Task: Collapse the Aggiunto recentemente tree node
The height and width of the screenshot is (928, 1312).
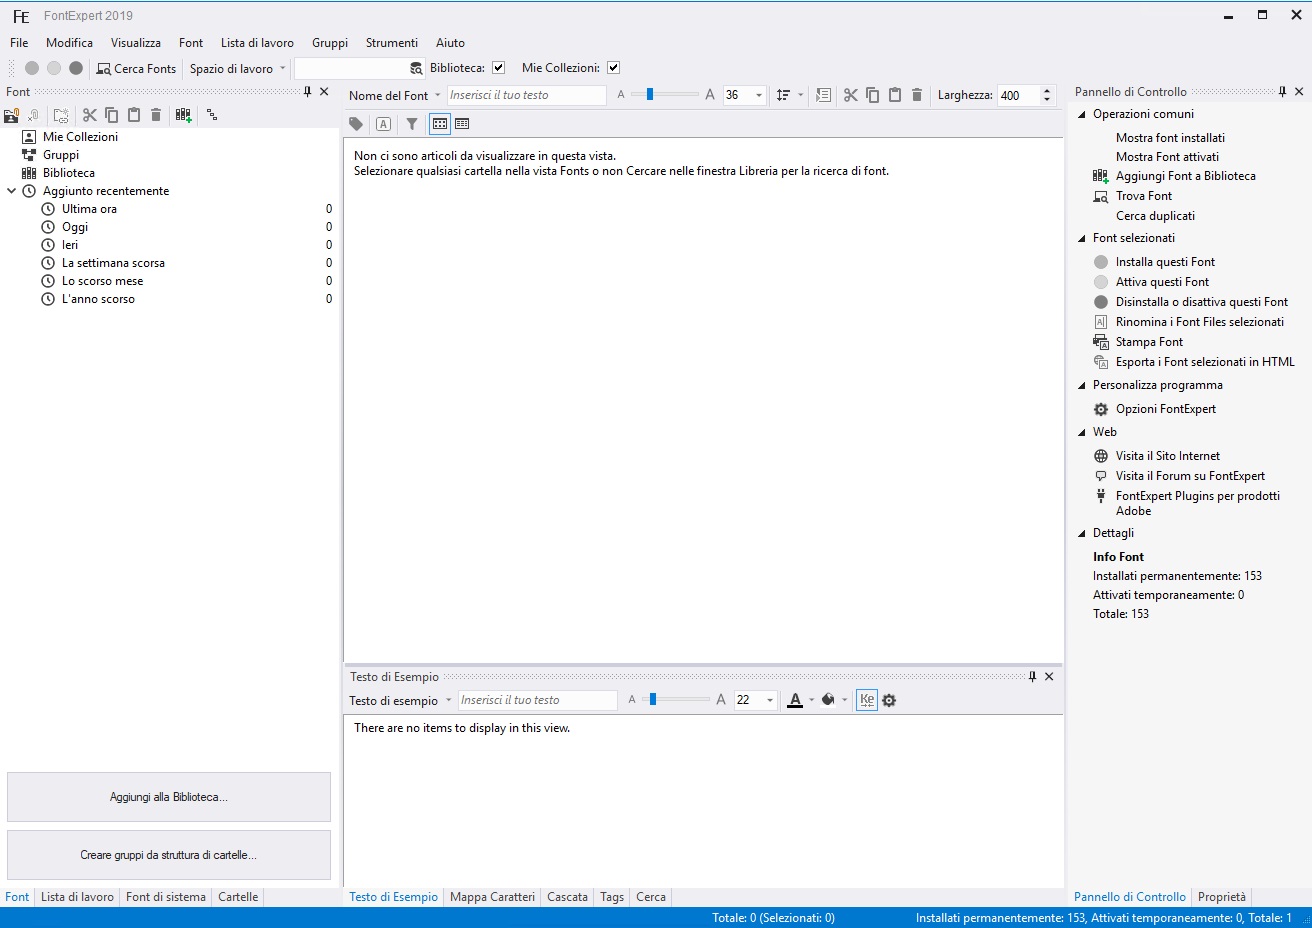Action: pos(12,191)
